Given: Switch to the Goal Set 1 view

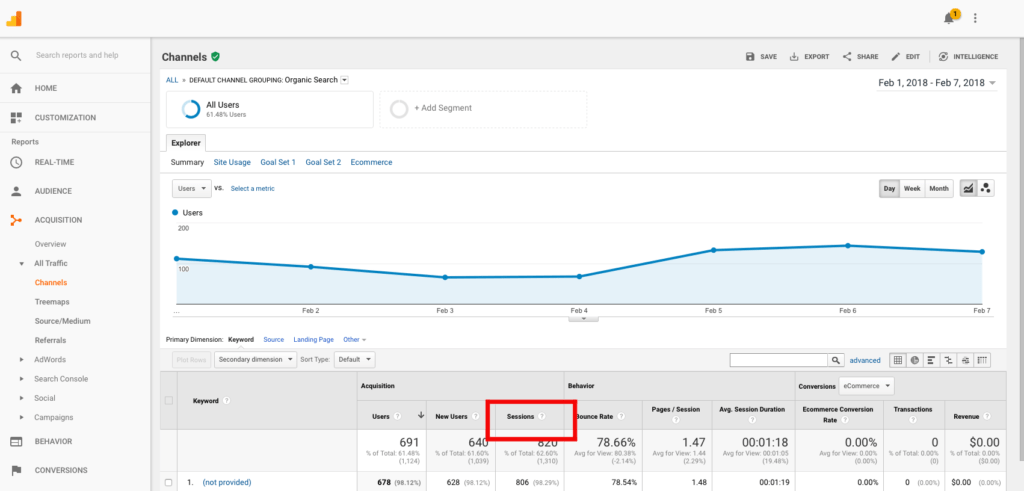Looking at the screenshot, I should 278,163.
